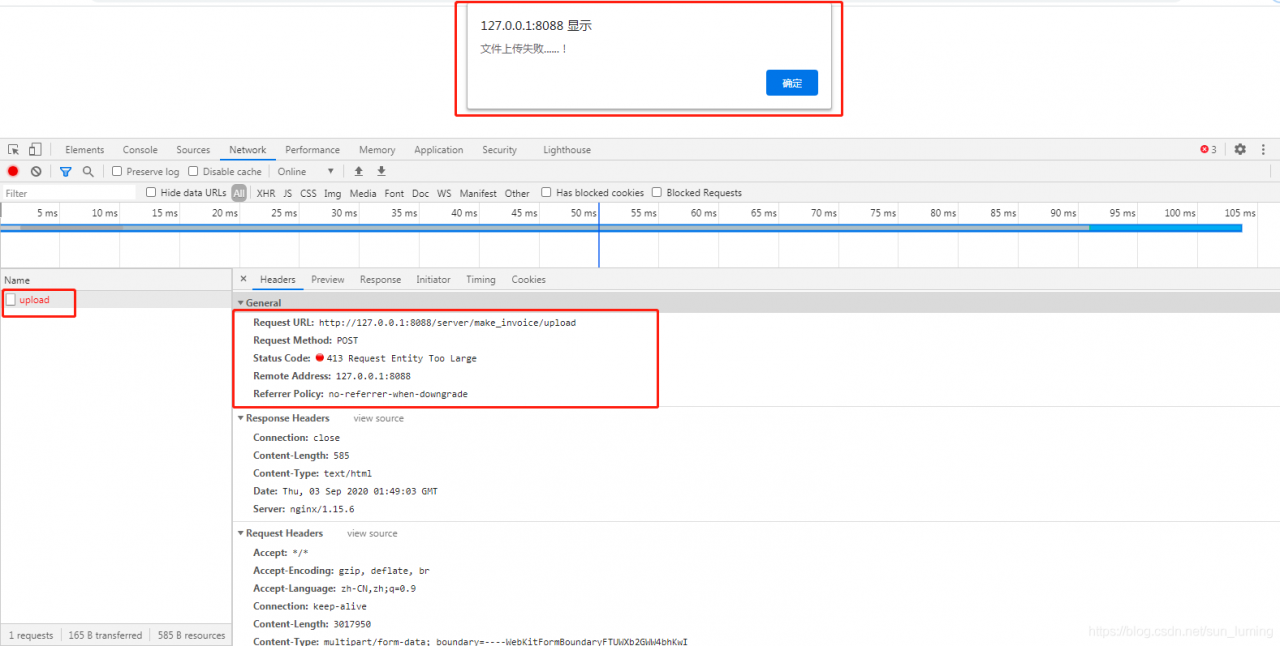Switch to the Initiator detail tab

point(433,280)
